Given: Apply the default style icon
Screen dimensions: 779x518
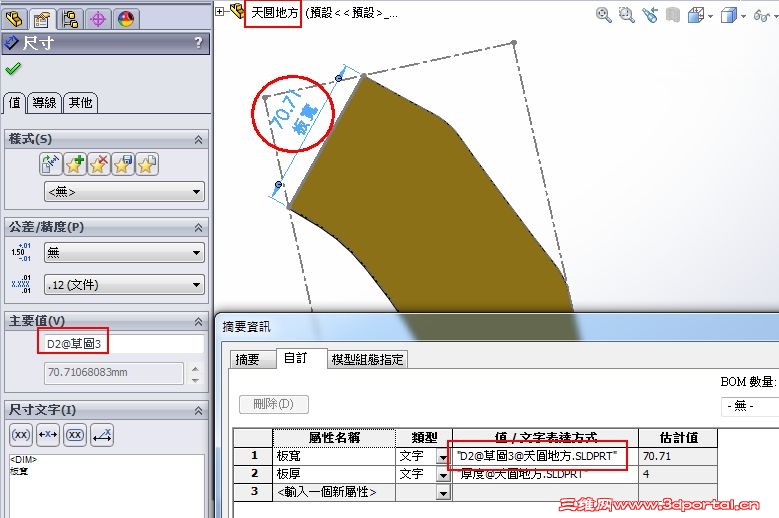Looking at the screenshot, I should click(51, 164).
